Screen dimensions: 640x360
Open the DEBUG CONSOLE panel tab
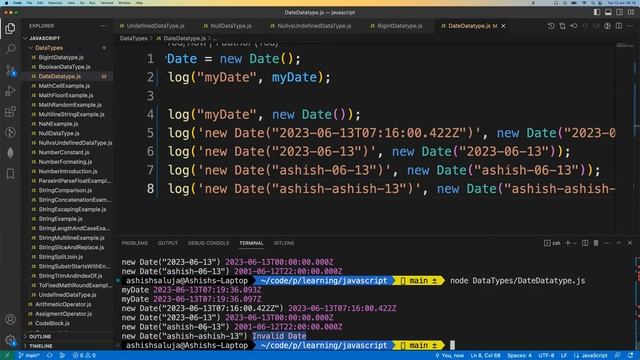[x=208, y=243]
